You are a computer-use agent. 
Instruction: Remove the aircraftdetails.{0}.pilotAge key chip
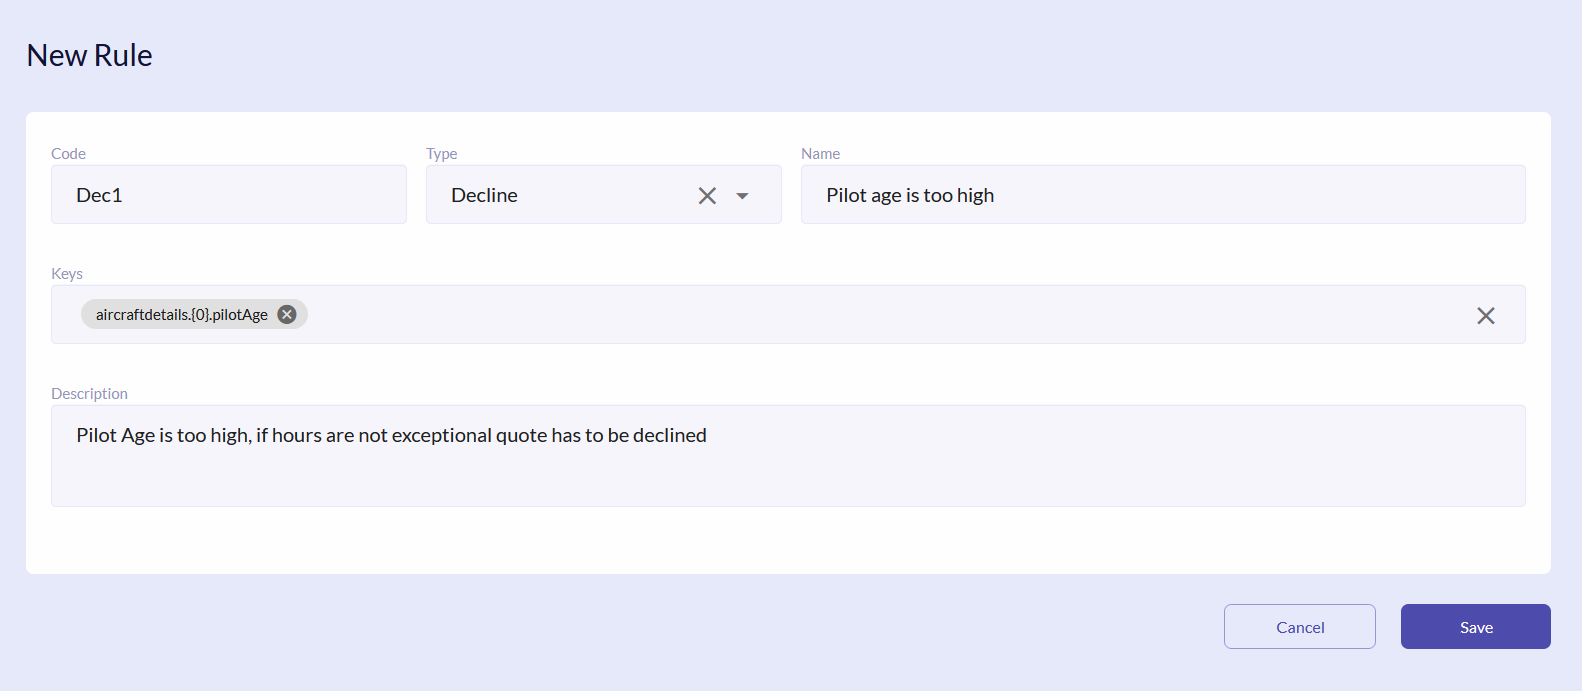[x=287, y=314]
